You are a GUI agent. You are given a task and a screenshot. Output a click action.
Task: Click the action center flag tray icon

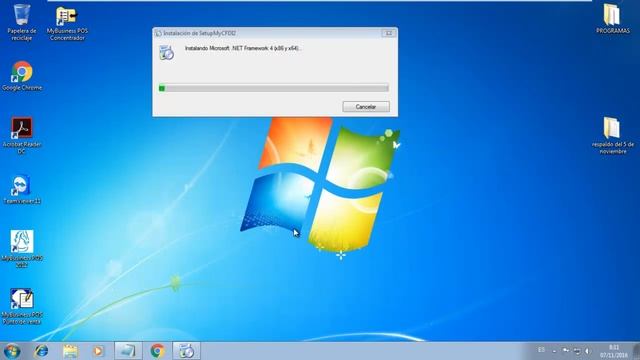[566, 351]
